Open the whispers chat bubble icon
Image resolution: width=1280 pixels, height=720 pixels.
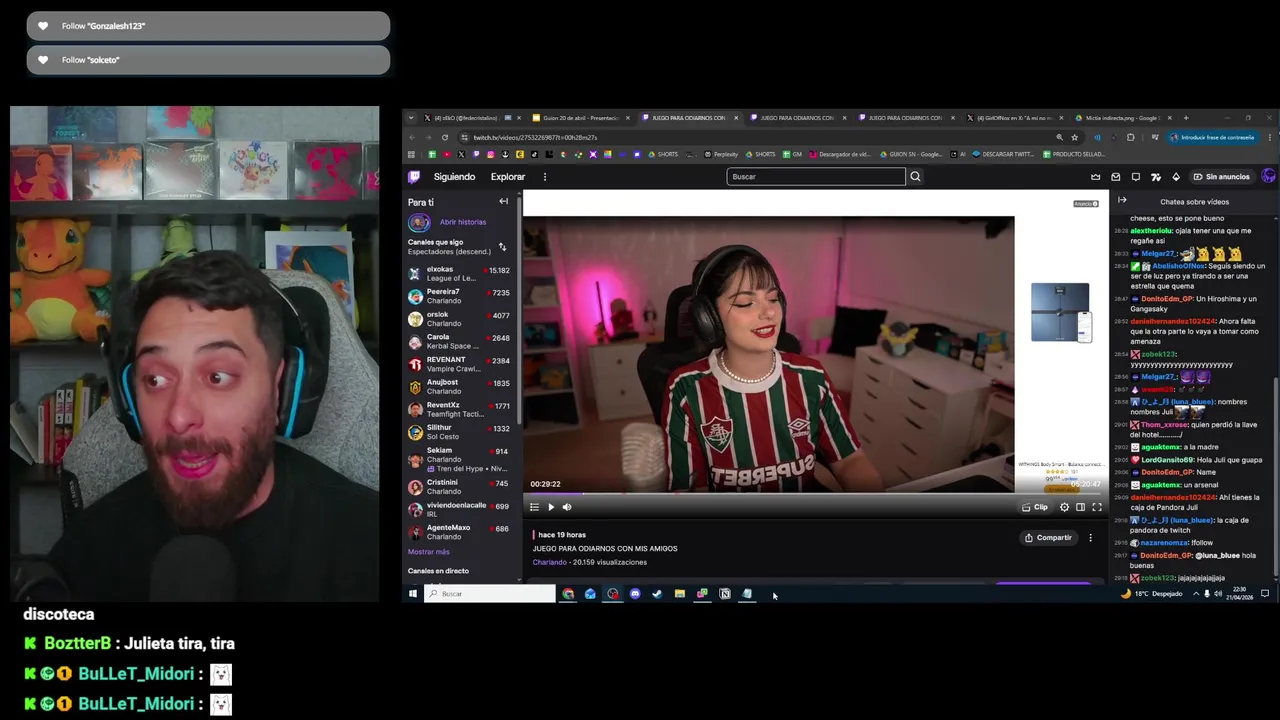point(1136,177)
